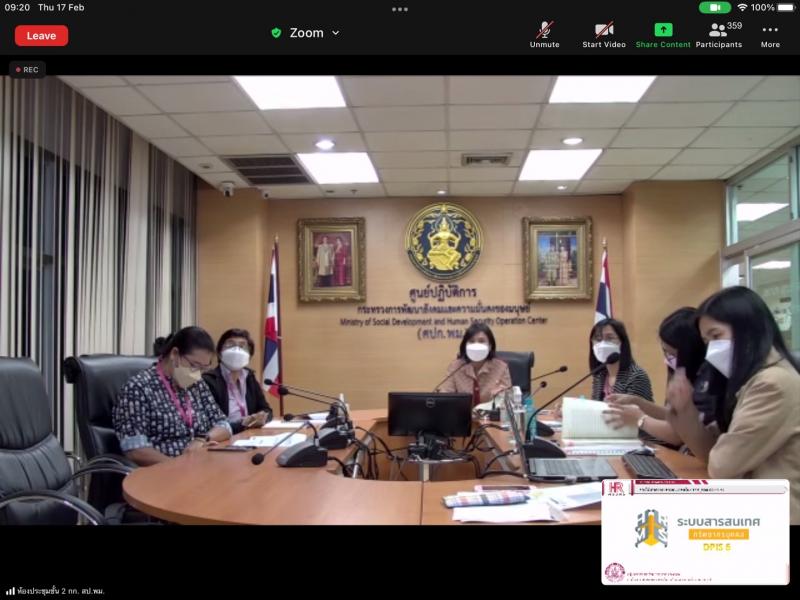800x600 pixels.
Task: Leave the Zoom meeting
Action: click(41, 36)
